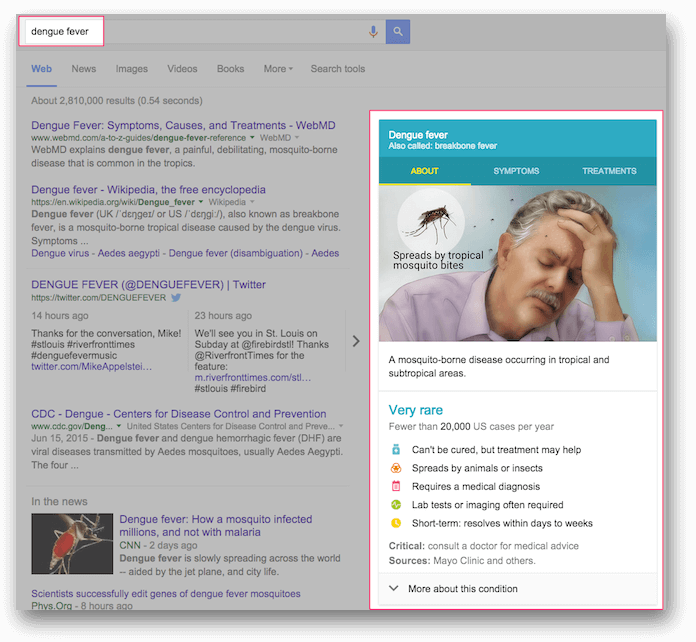
Task: Click 'Sources: Mayo Clinic and others' text
Action: coord(462,561)
